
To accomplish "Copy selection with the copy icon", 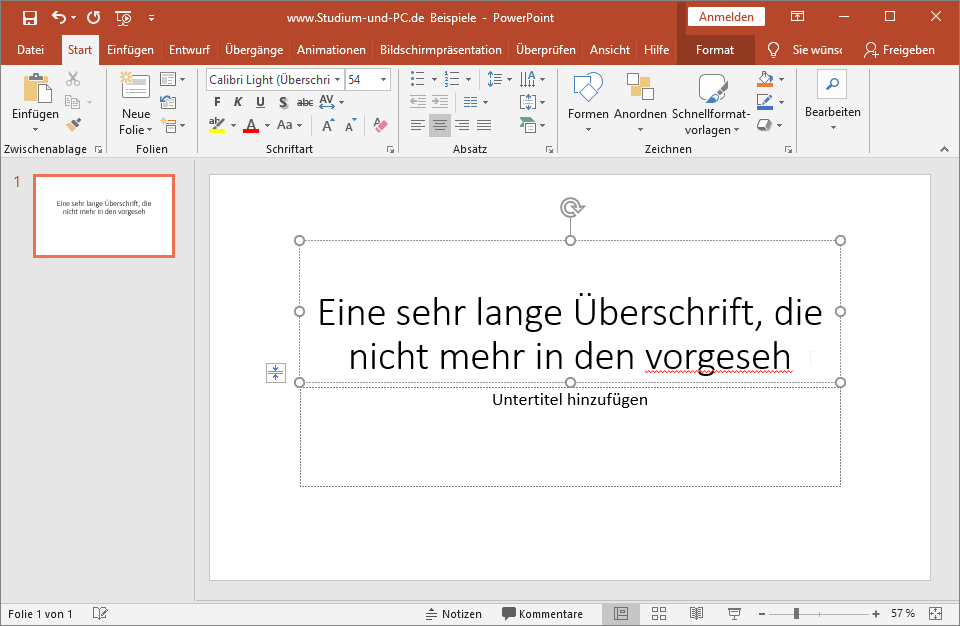I will (x=73, y=102).
